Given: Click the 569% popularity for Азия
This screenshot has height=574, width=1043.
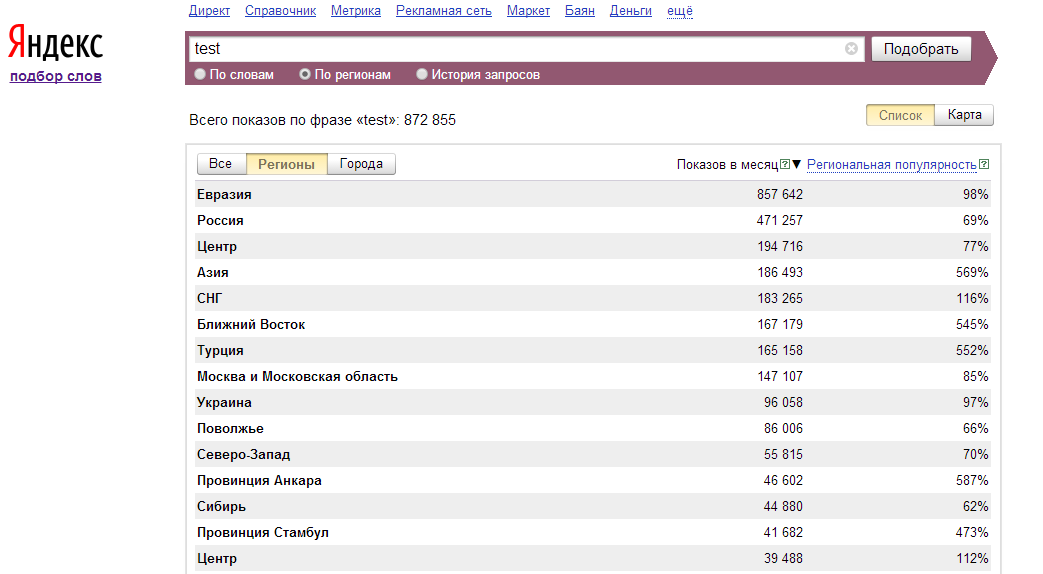Looking at the screenshot, I should click(972, 272).
